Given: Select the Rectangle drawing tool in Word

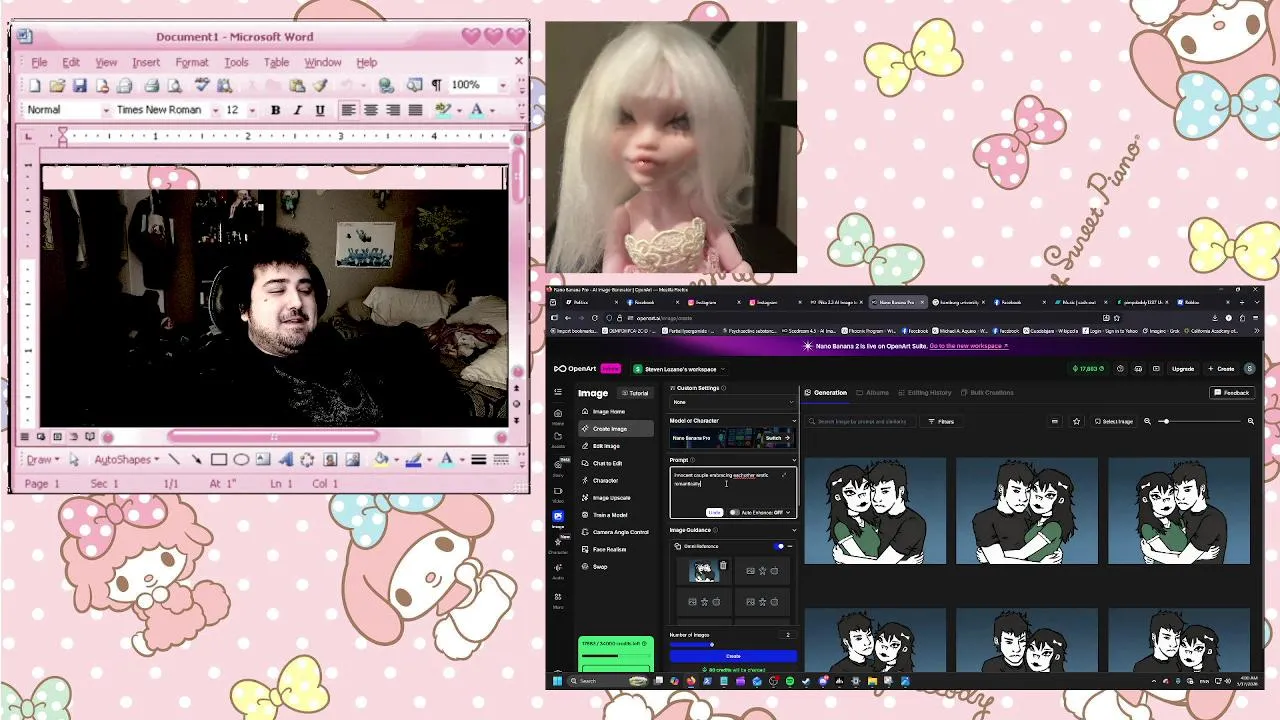Looking at the screenshot, I should [x=219, y=460].
